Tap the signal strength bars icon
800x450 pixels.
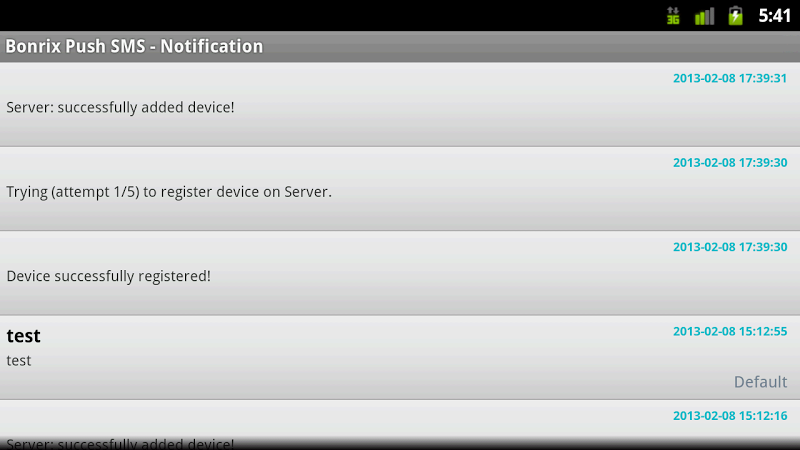pyautogui.click(x=704, y=16)
